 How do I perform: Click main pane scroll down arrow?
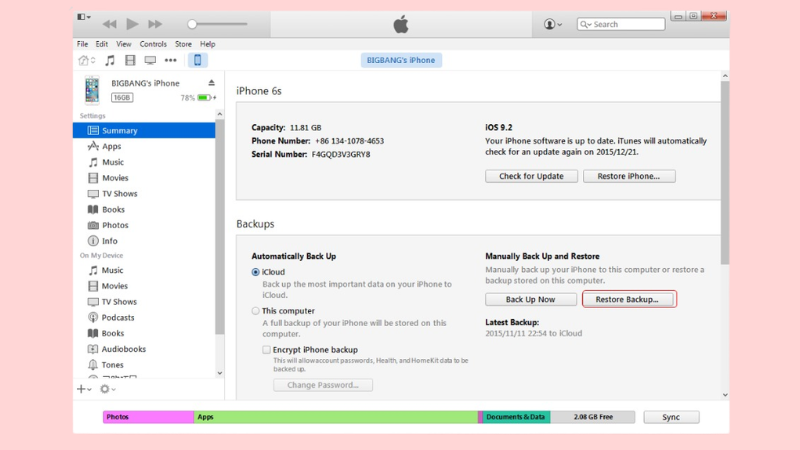725,395
